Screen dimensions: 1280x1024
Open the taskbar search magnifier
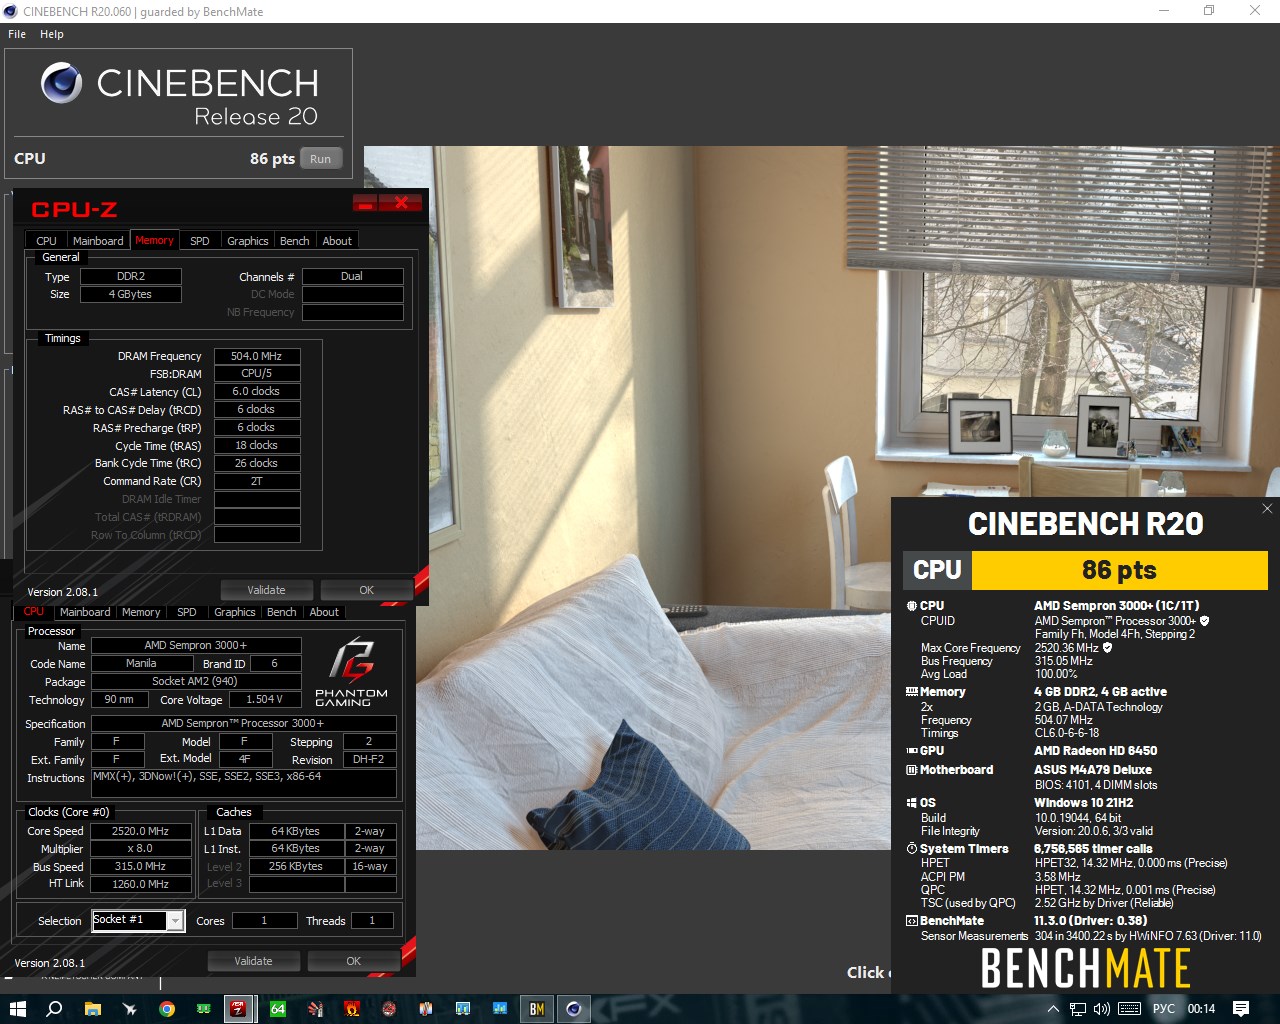[54, 1009]
